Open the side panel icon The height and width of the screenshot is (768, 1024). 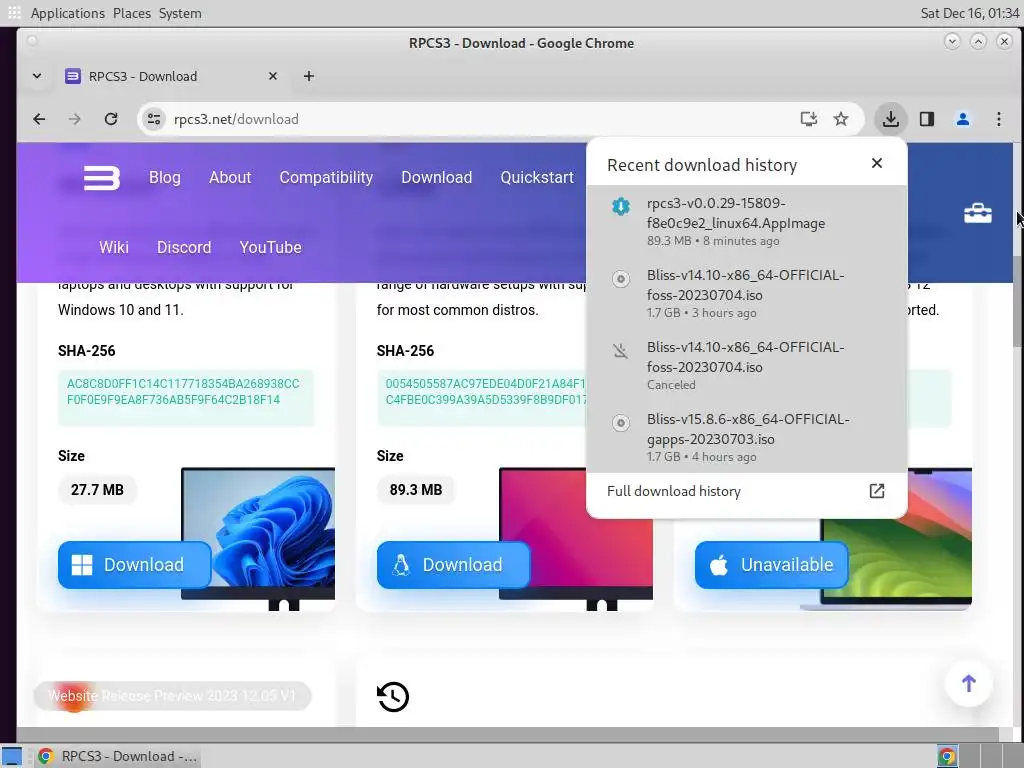(x=927, y=119)
